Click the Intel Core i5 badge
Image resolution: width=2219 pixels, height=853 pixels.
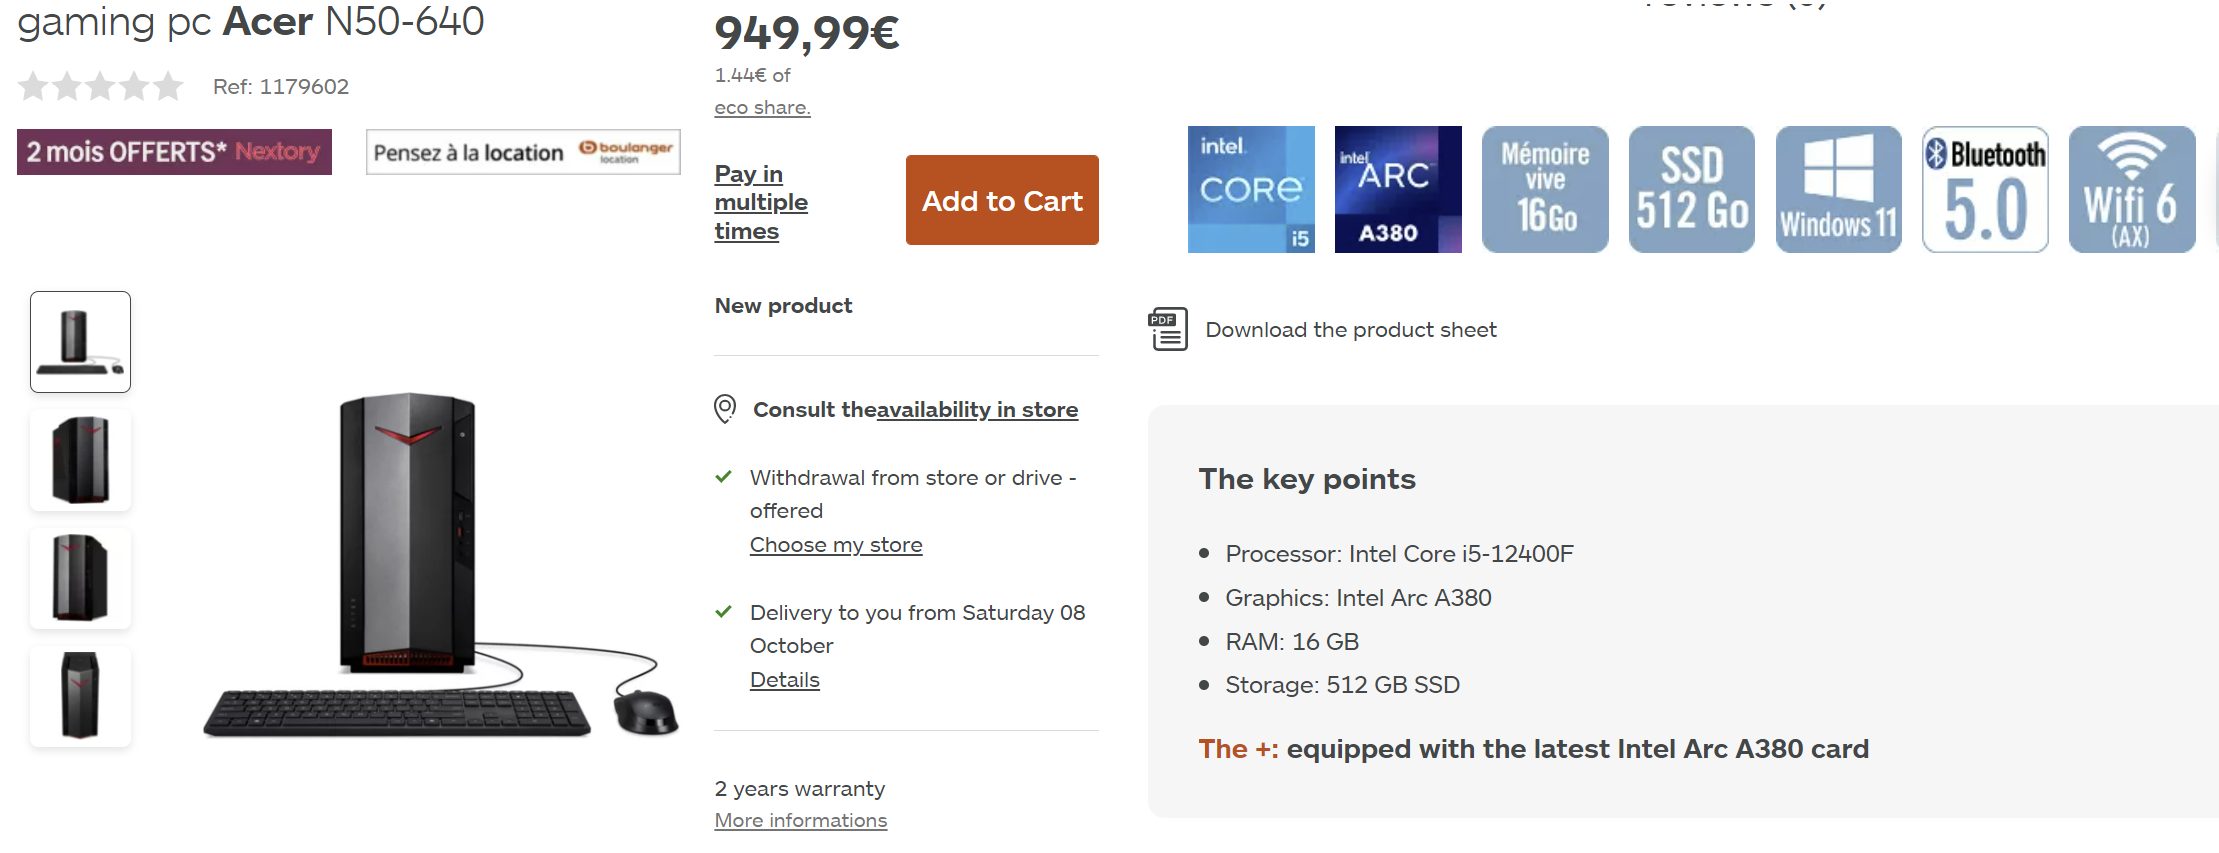coord(1250,189)
